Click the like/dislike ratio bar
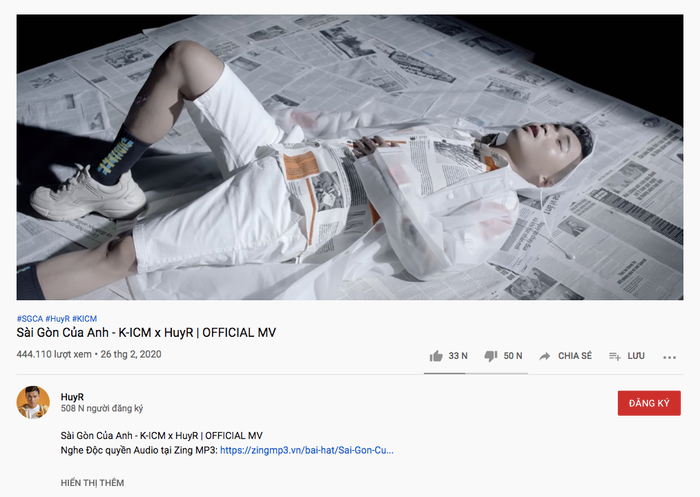 (x=476, y=373)
